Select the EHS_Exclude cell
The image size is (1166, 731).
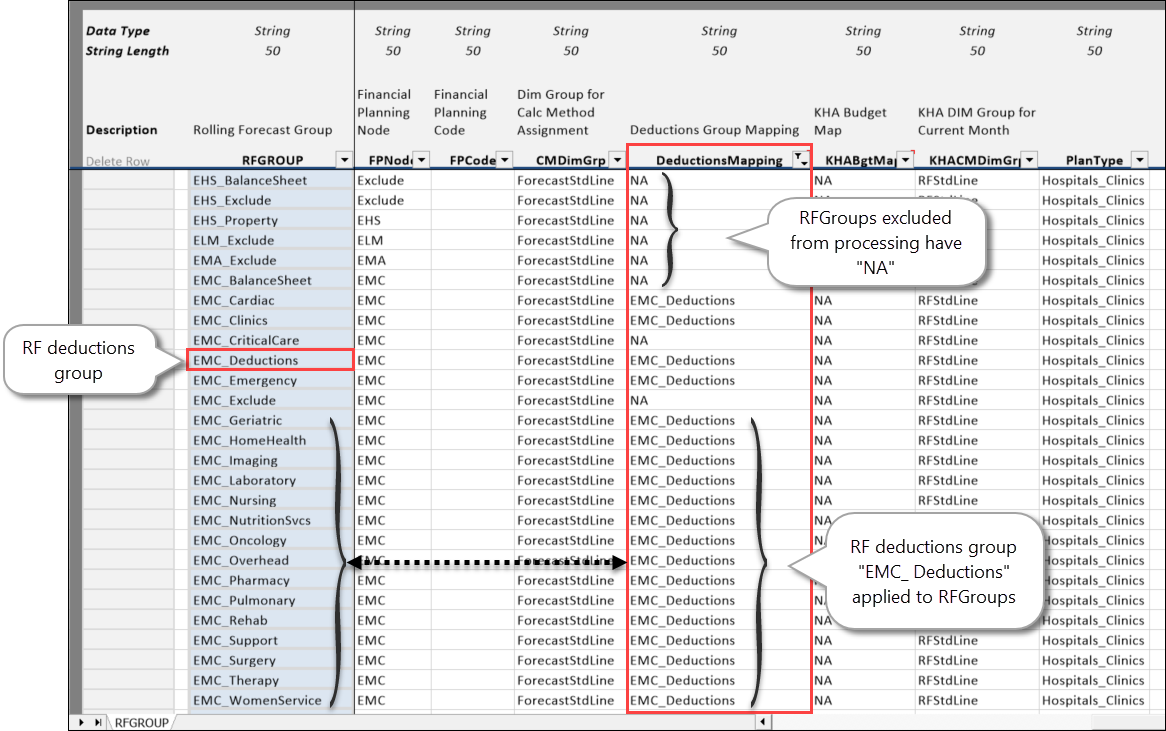270,201
